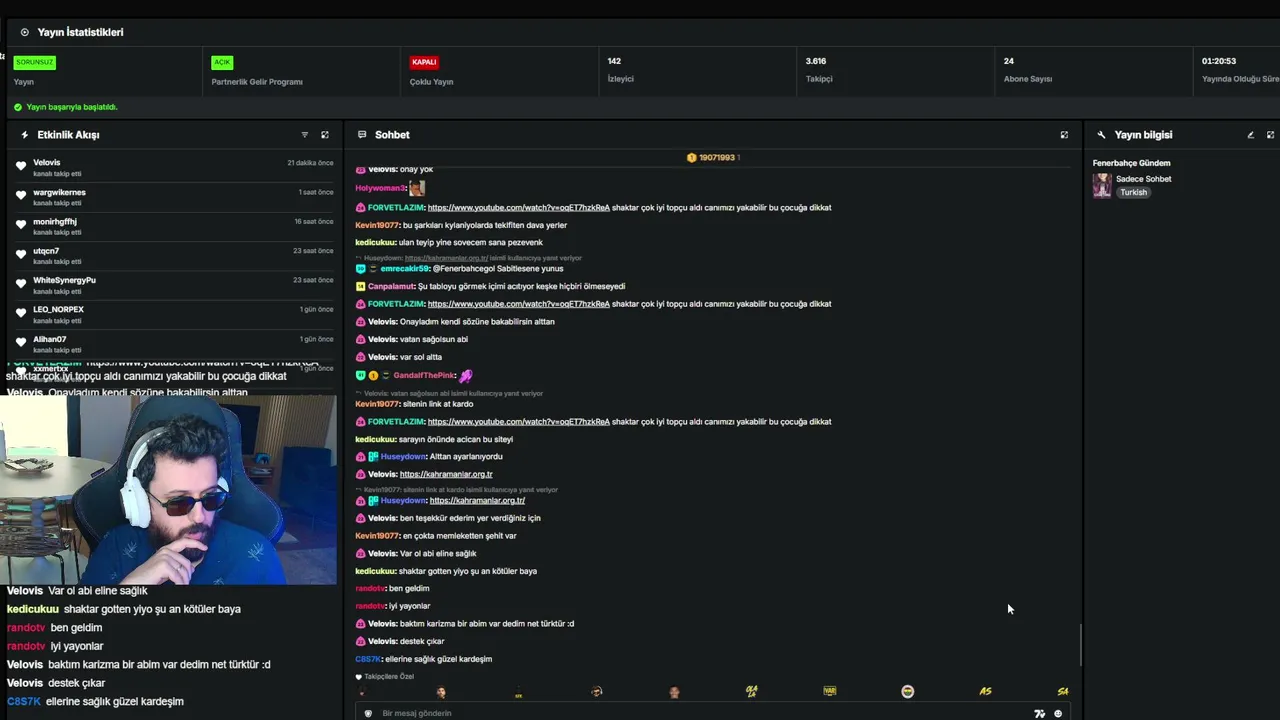Click the heart icon next to wargwikernes
Image resolution: width=1280 pixels, height=720 pixels.
pos(21,196)
